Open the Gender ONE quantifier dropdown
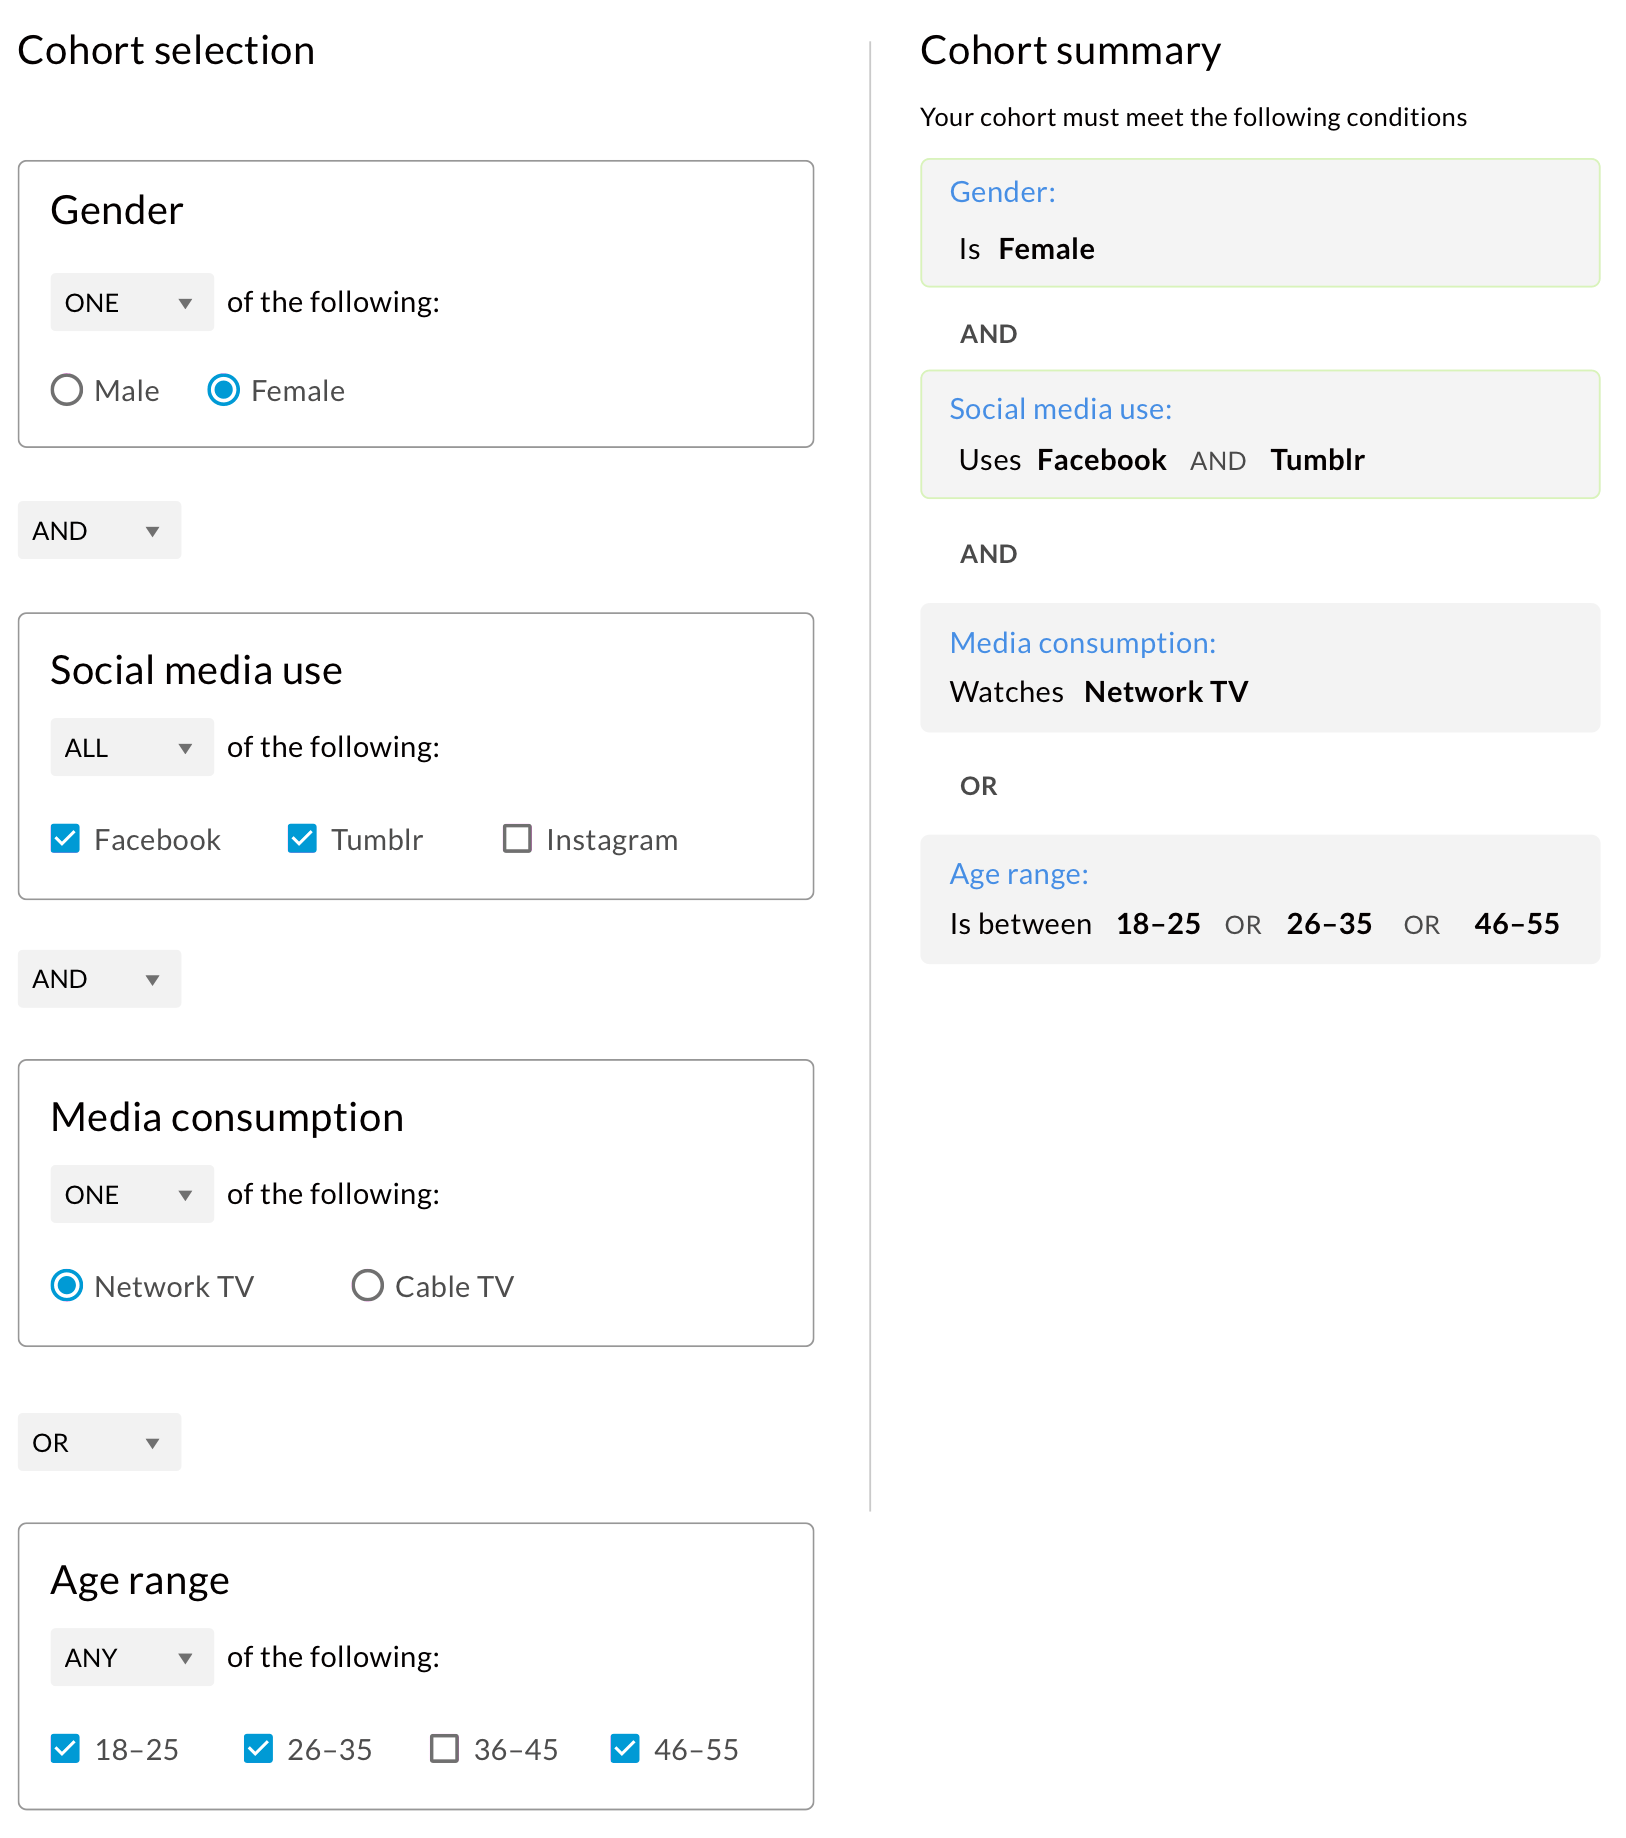The image size is (1626, 1838). [131, 302]
